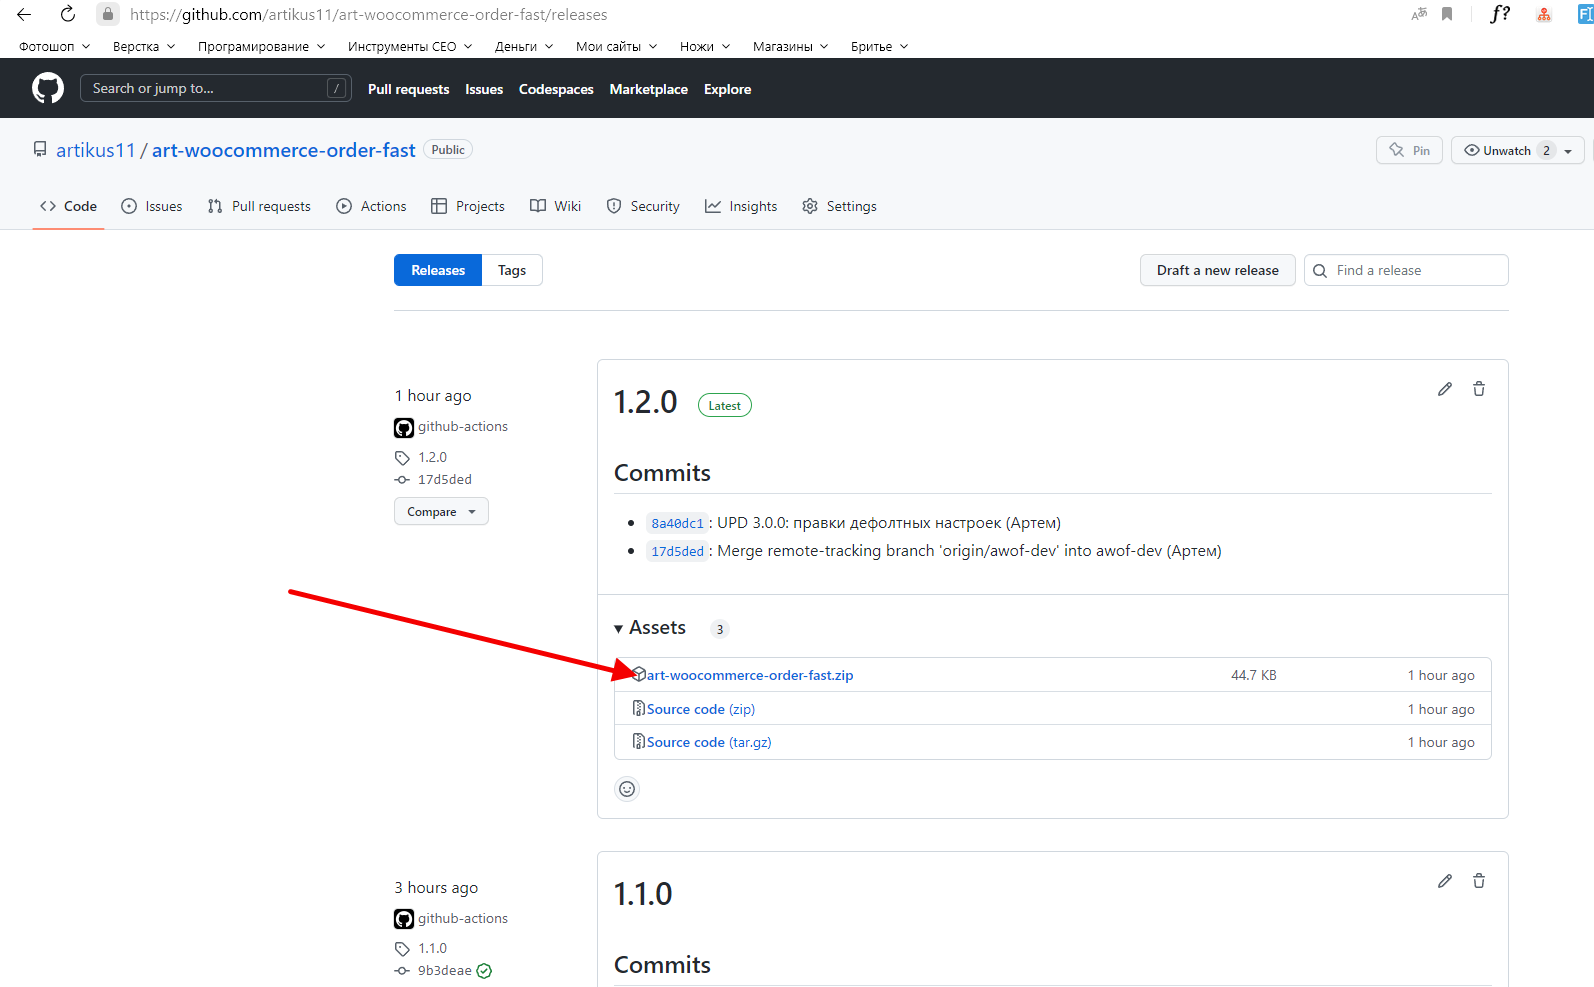
Task: Open commit 8a40dc1 link
Action: pos(678,523)
